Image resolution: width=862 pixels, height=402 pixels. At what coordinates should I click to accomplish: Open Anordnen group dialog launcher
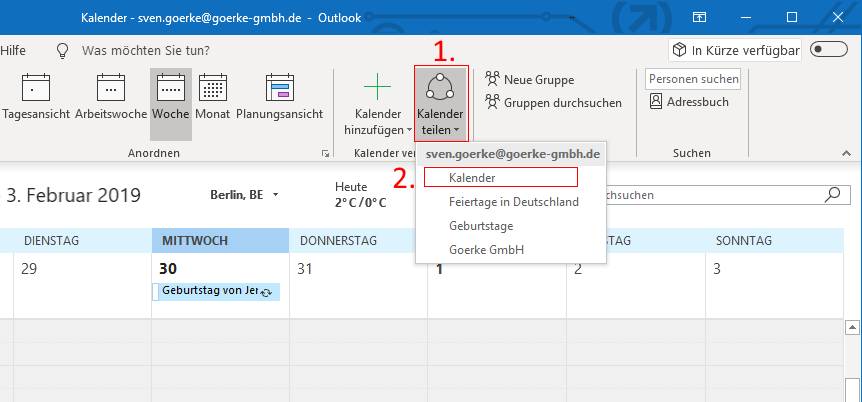325,154
